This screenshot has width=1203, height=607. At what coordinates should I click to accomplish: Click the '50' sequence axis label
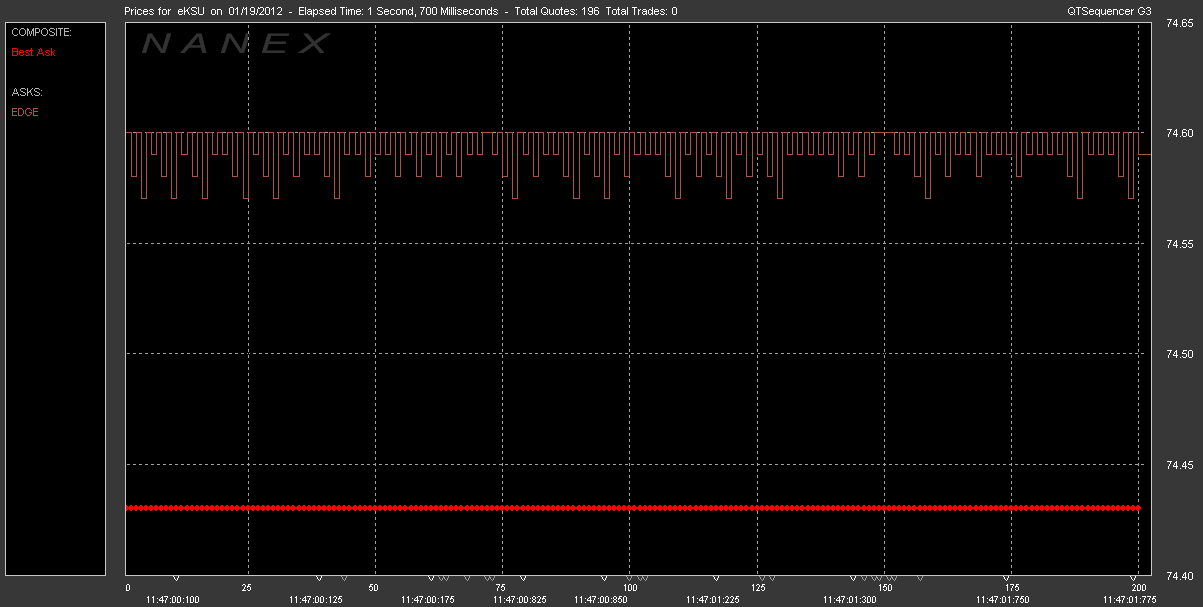pyautogui.click(x=374, y=588)
